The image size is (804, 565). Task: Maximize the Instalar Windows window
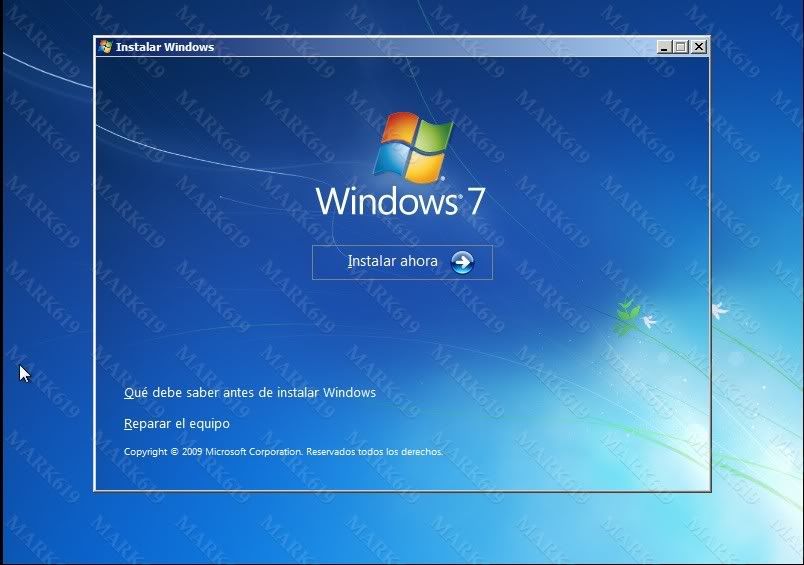[x=681, y=47]
